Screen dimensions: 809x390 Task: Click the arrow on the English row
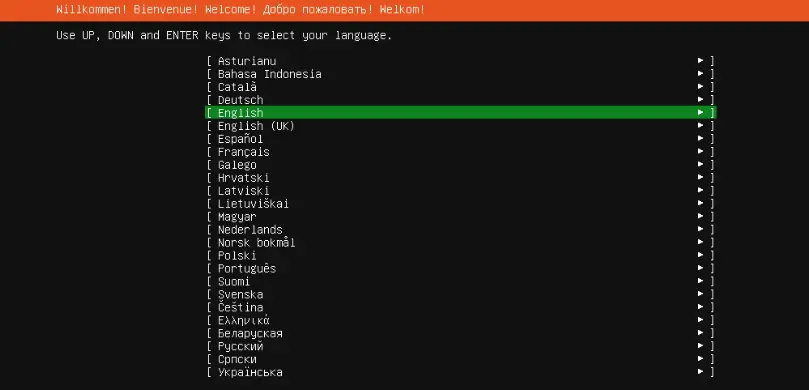[x=700, y=112]
